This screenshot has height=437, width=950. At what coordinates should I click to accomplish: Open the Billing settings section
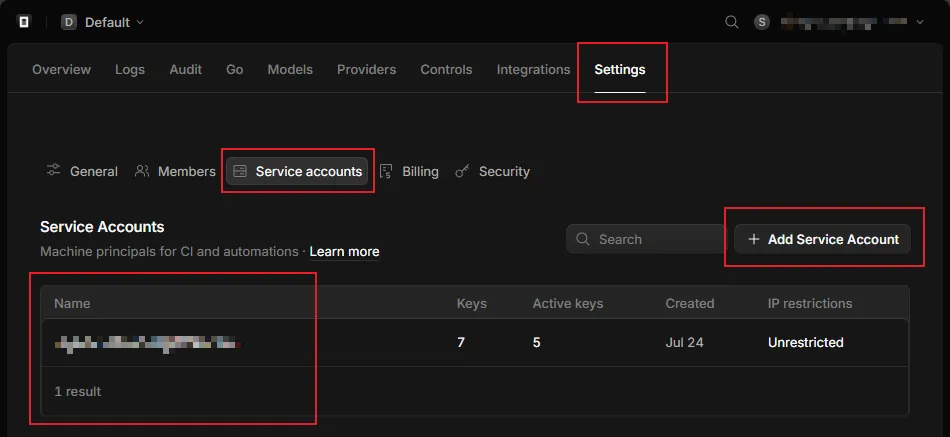(x=410, y=172)
